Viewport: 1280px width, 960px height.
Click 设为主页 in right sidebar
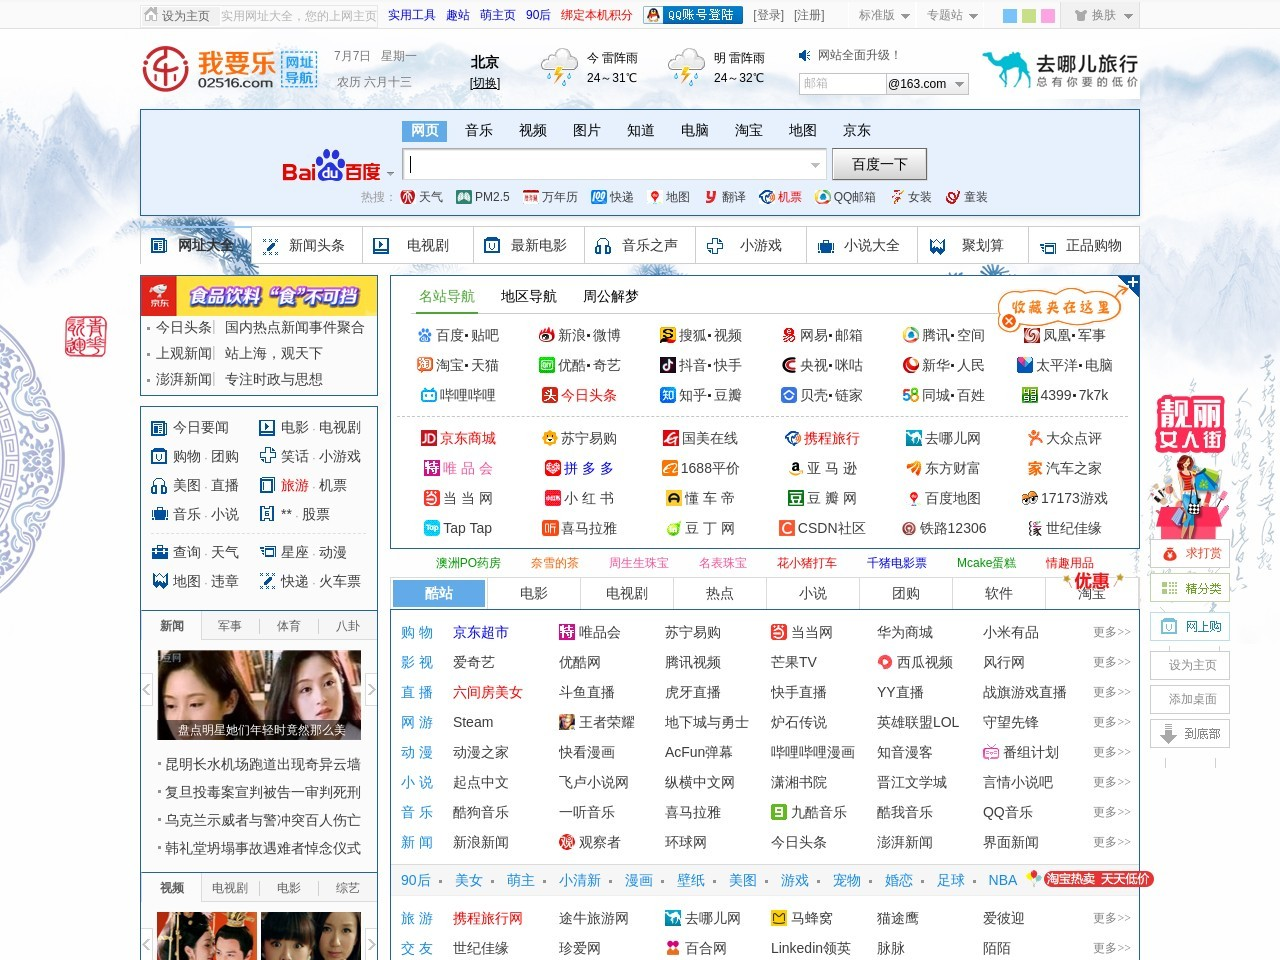click(1192, 665)
